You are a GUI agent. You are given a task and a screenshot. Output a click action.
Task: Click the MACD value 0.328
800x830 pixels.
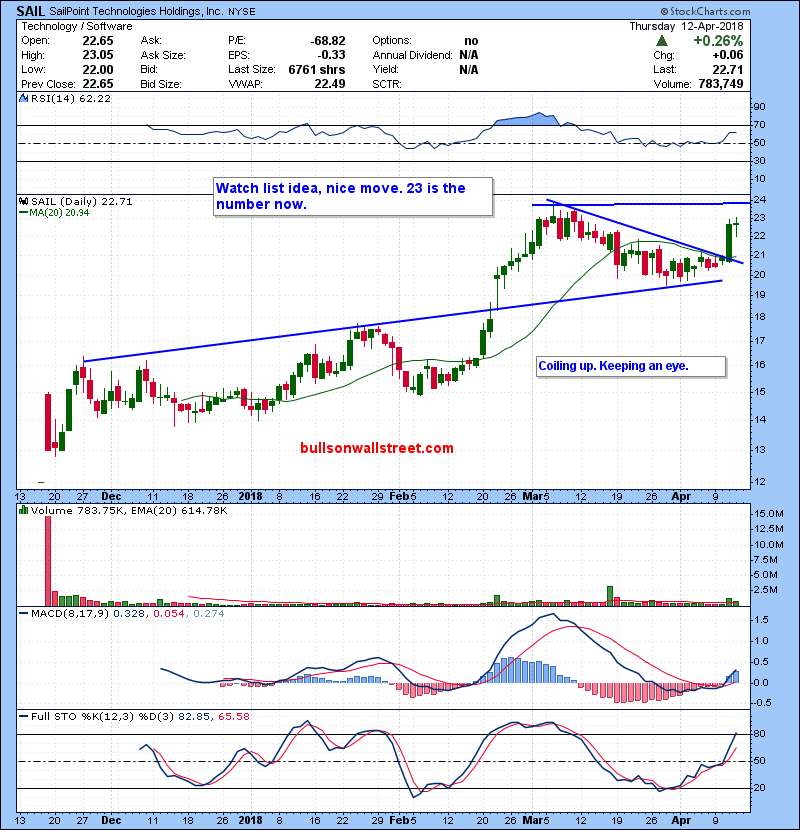pos(129,614)
